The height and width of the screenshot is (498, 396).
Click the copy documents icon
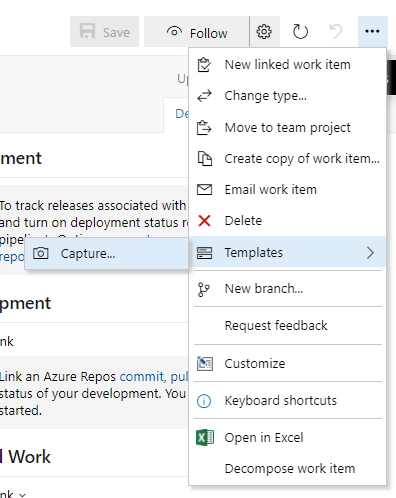(x=205, y=159)
